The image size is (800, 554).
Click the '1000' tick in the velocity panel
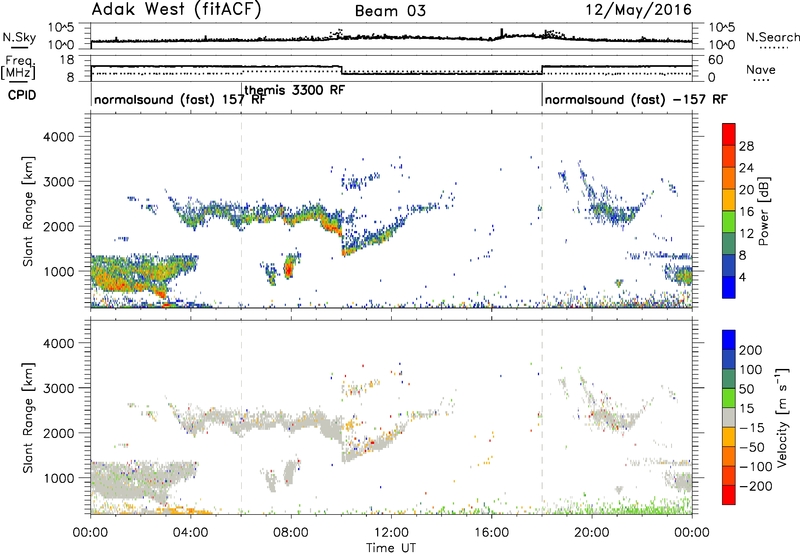[x=58, y=478]
